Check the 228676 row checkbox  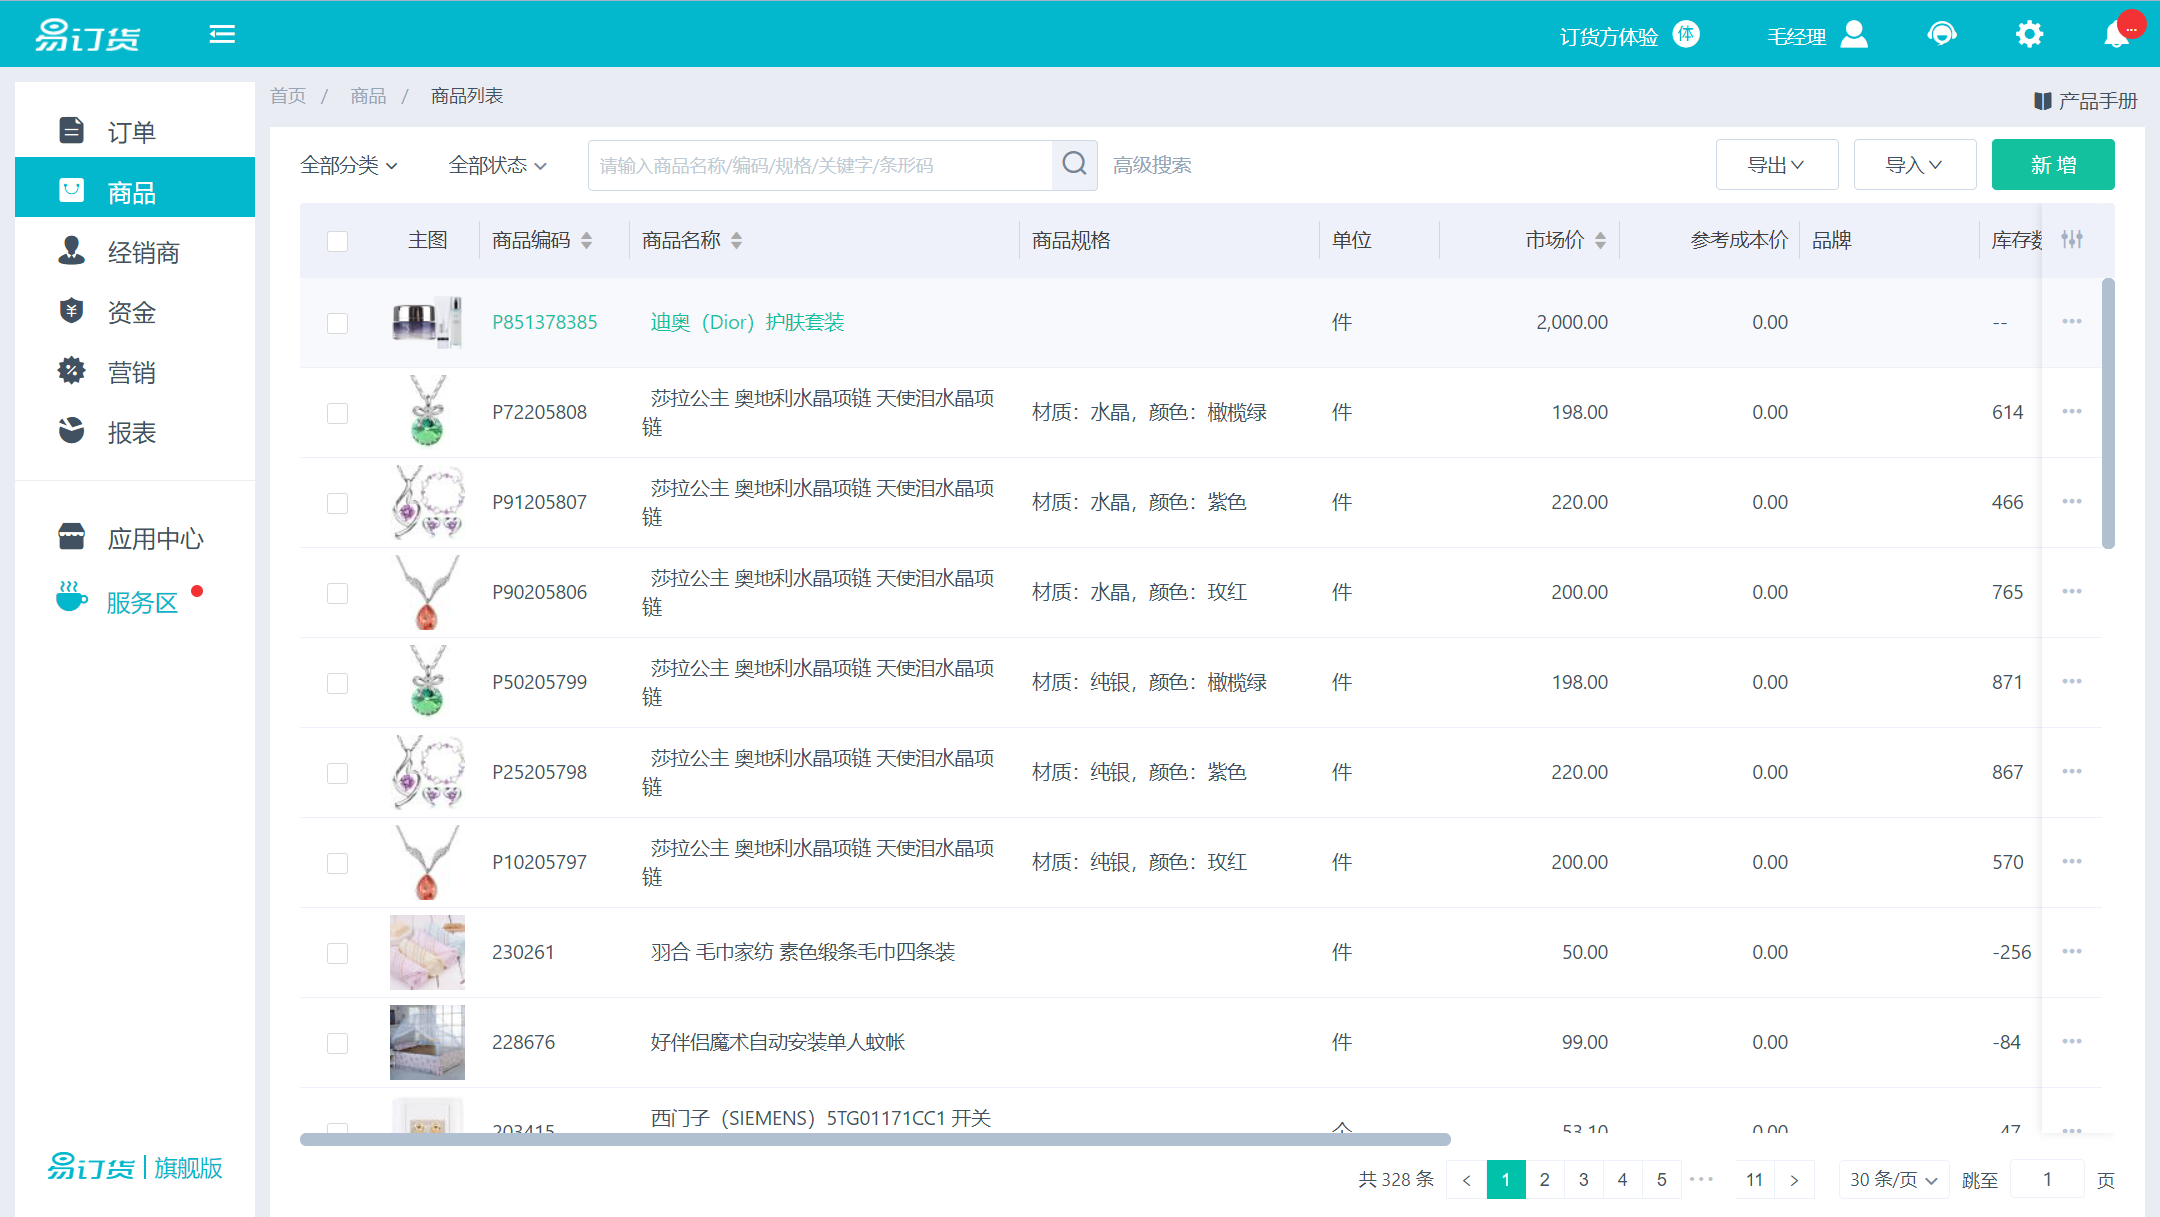[338, 1043]
